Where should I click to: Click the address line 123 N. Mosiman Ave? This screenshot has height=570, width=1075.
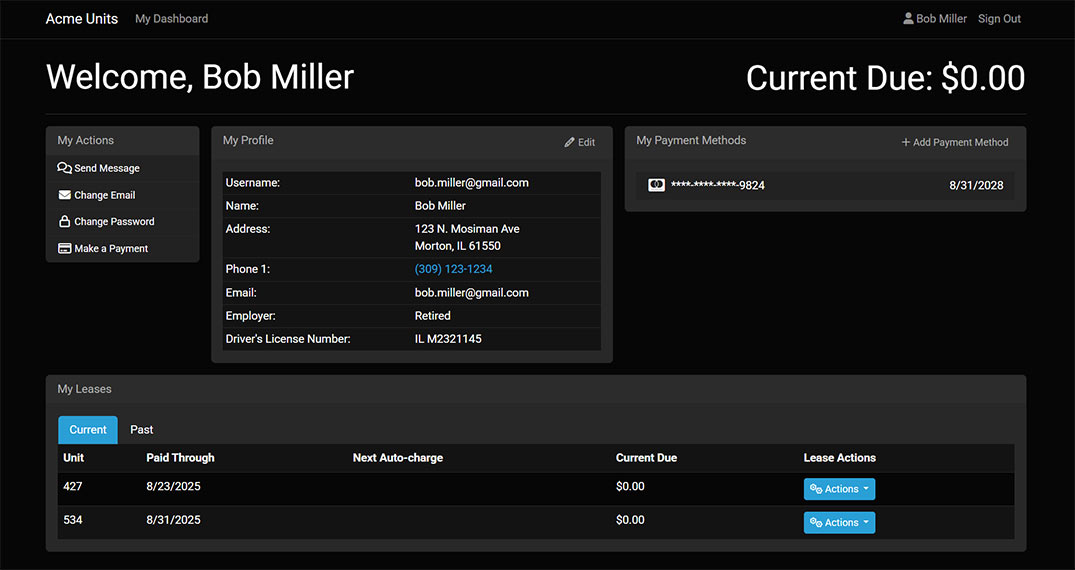[467, 228]
